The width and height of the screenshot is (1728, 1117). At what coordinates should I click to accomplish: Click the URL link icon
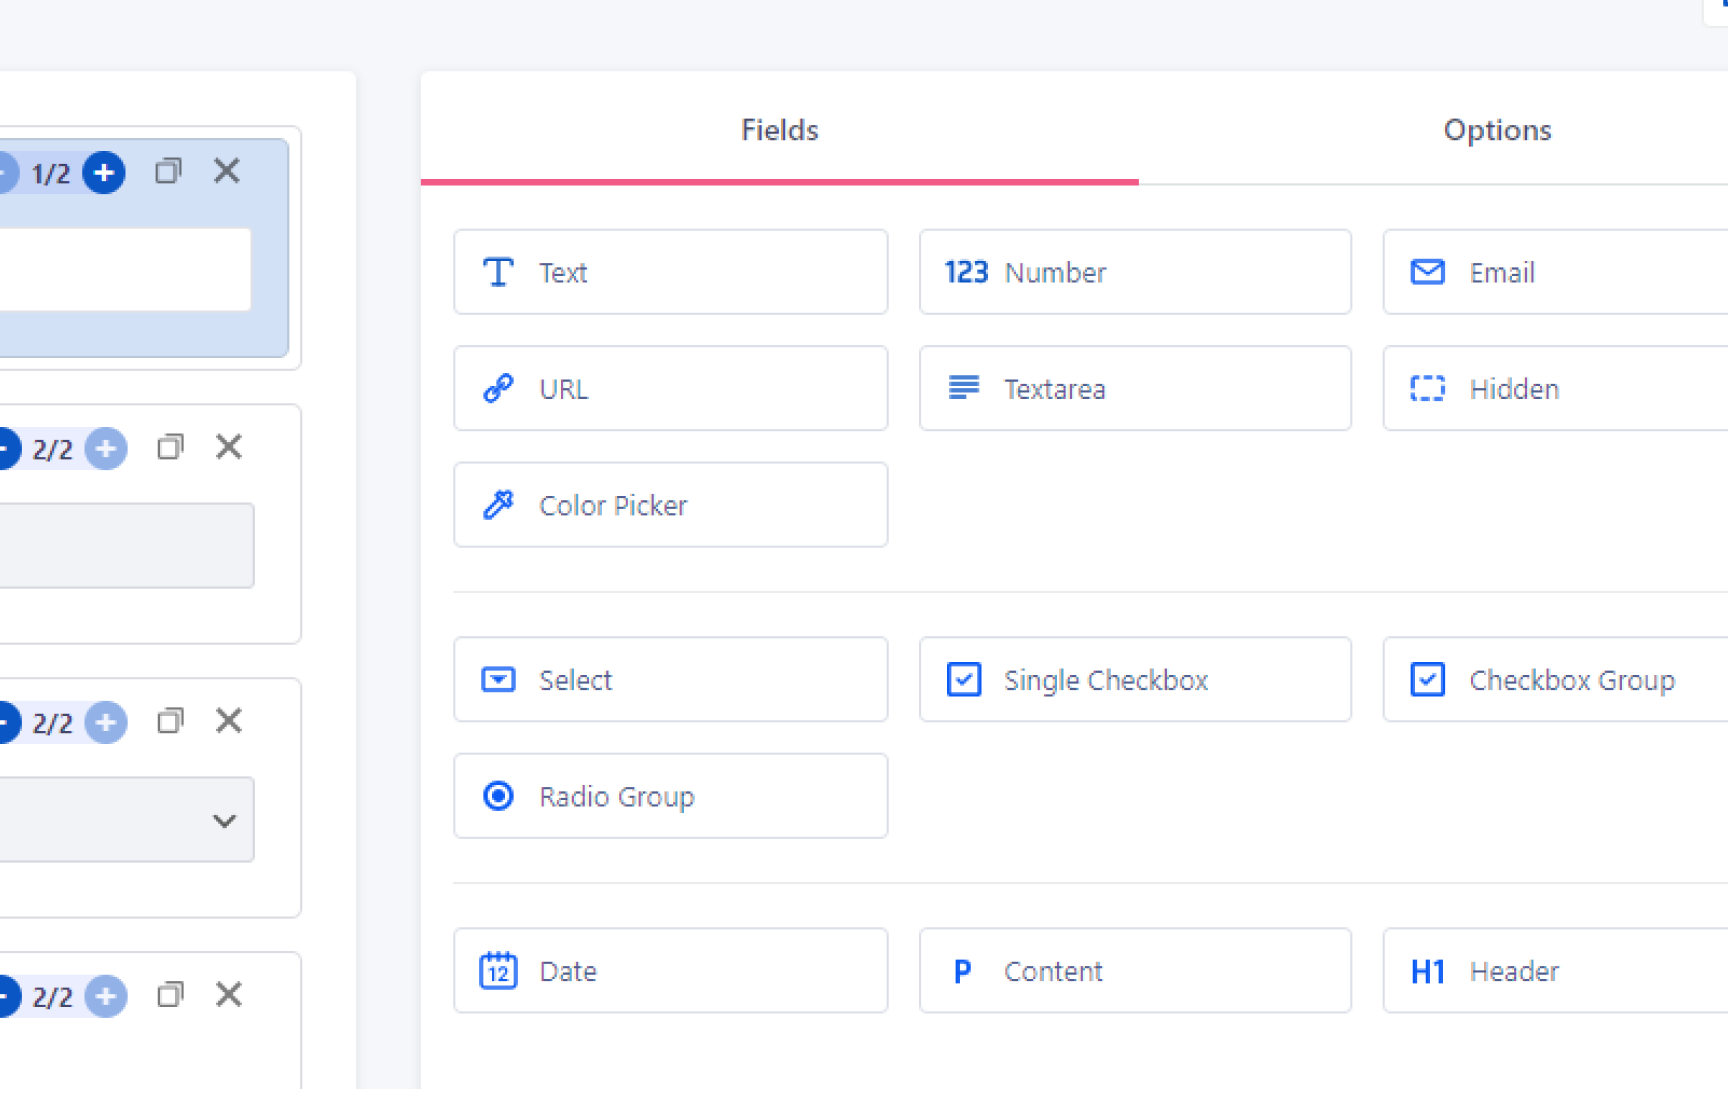click(x=498, y=388)
